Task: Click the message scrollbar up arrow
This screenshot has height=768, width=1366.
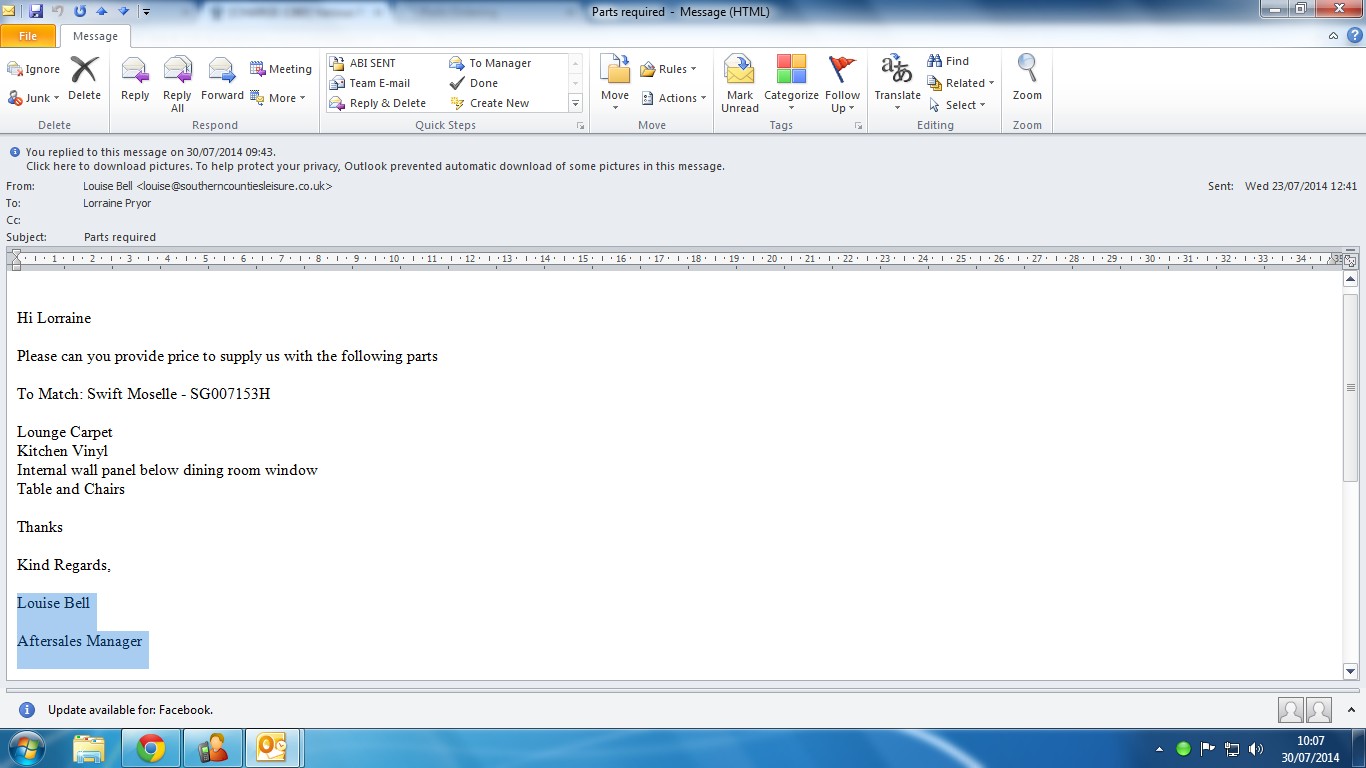Action: 1350,280
